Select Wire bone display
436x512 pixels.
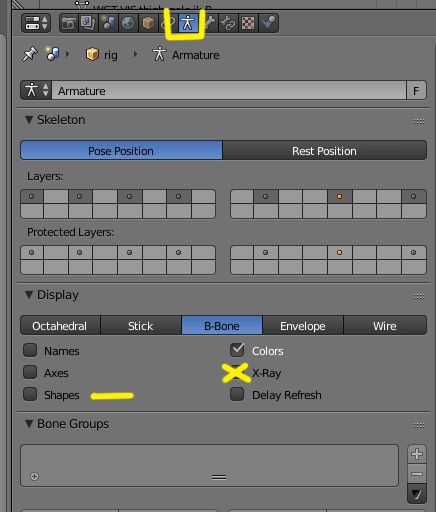[385, 325]
